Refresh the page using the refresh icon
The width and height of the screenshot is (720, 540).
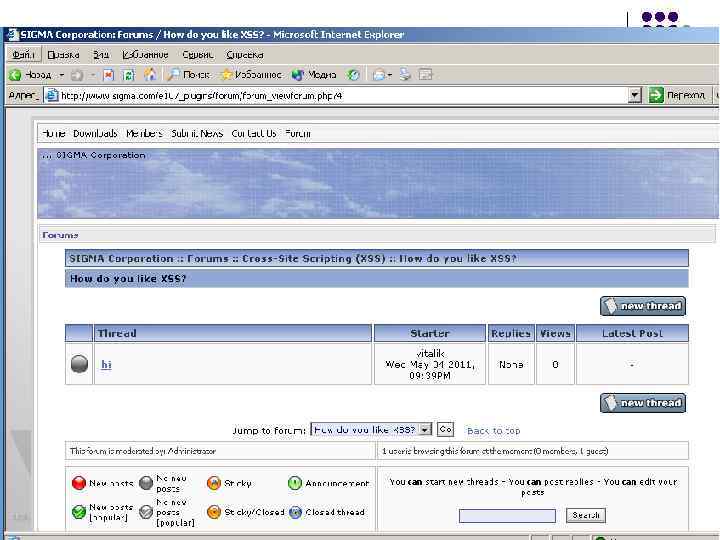pyautogui.click(x=129, y=75)
